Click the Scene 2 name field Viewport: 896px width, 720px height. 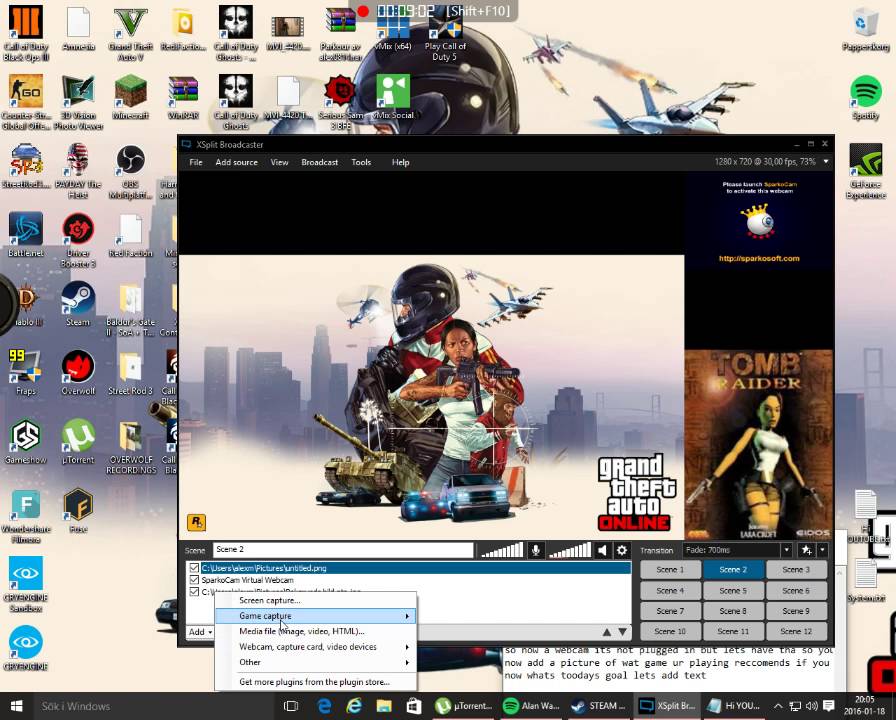click(x=343, y=550)
